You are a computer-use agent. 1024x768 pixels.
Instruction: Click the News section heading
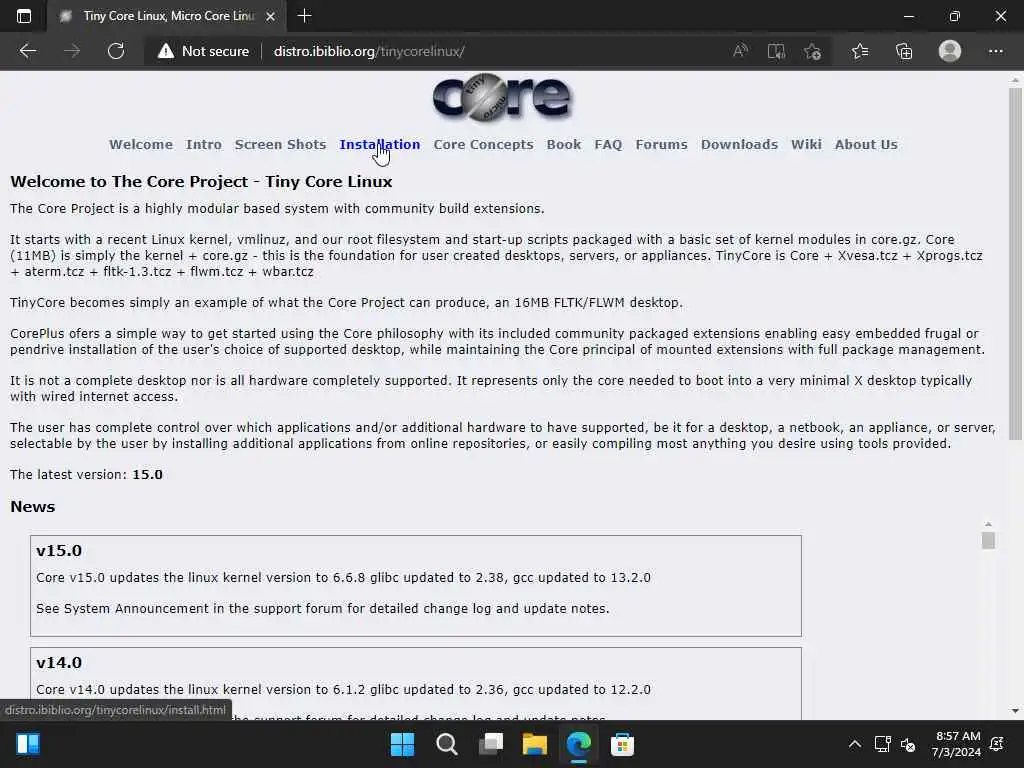(x=33, y=507)
